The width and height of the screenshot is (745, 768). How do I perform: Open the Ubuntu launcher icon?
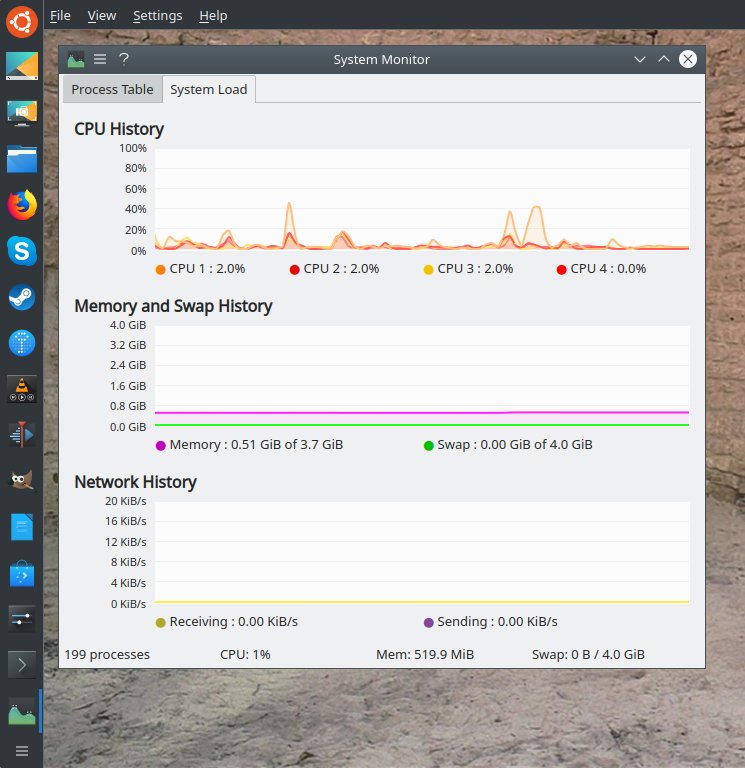tap(22, 22)
